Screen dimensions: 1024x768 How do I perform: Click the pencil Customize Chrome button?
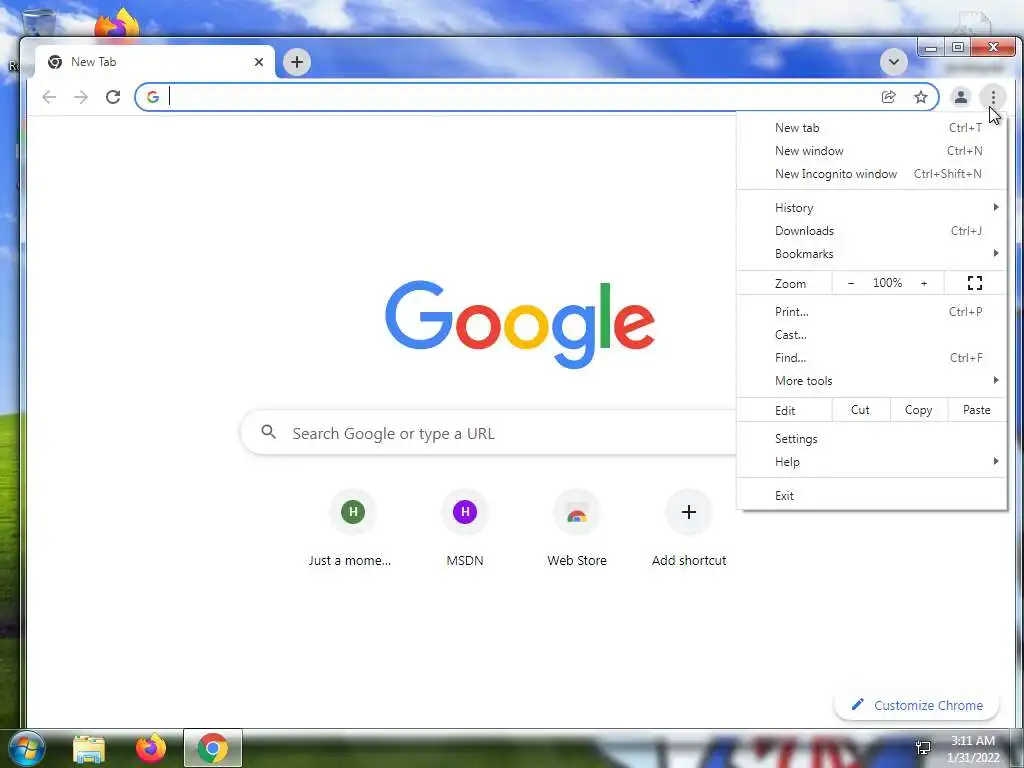pyautogui.click(x=916, y=705)
